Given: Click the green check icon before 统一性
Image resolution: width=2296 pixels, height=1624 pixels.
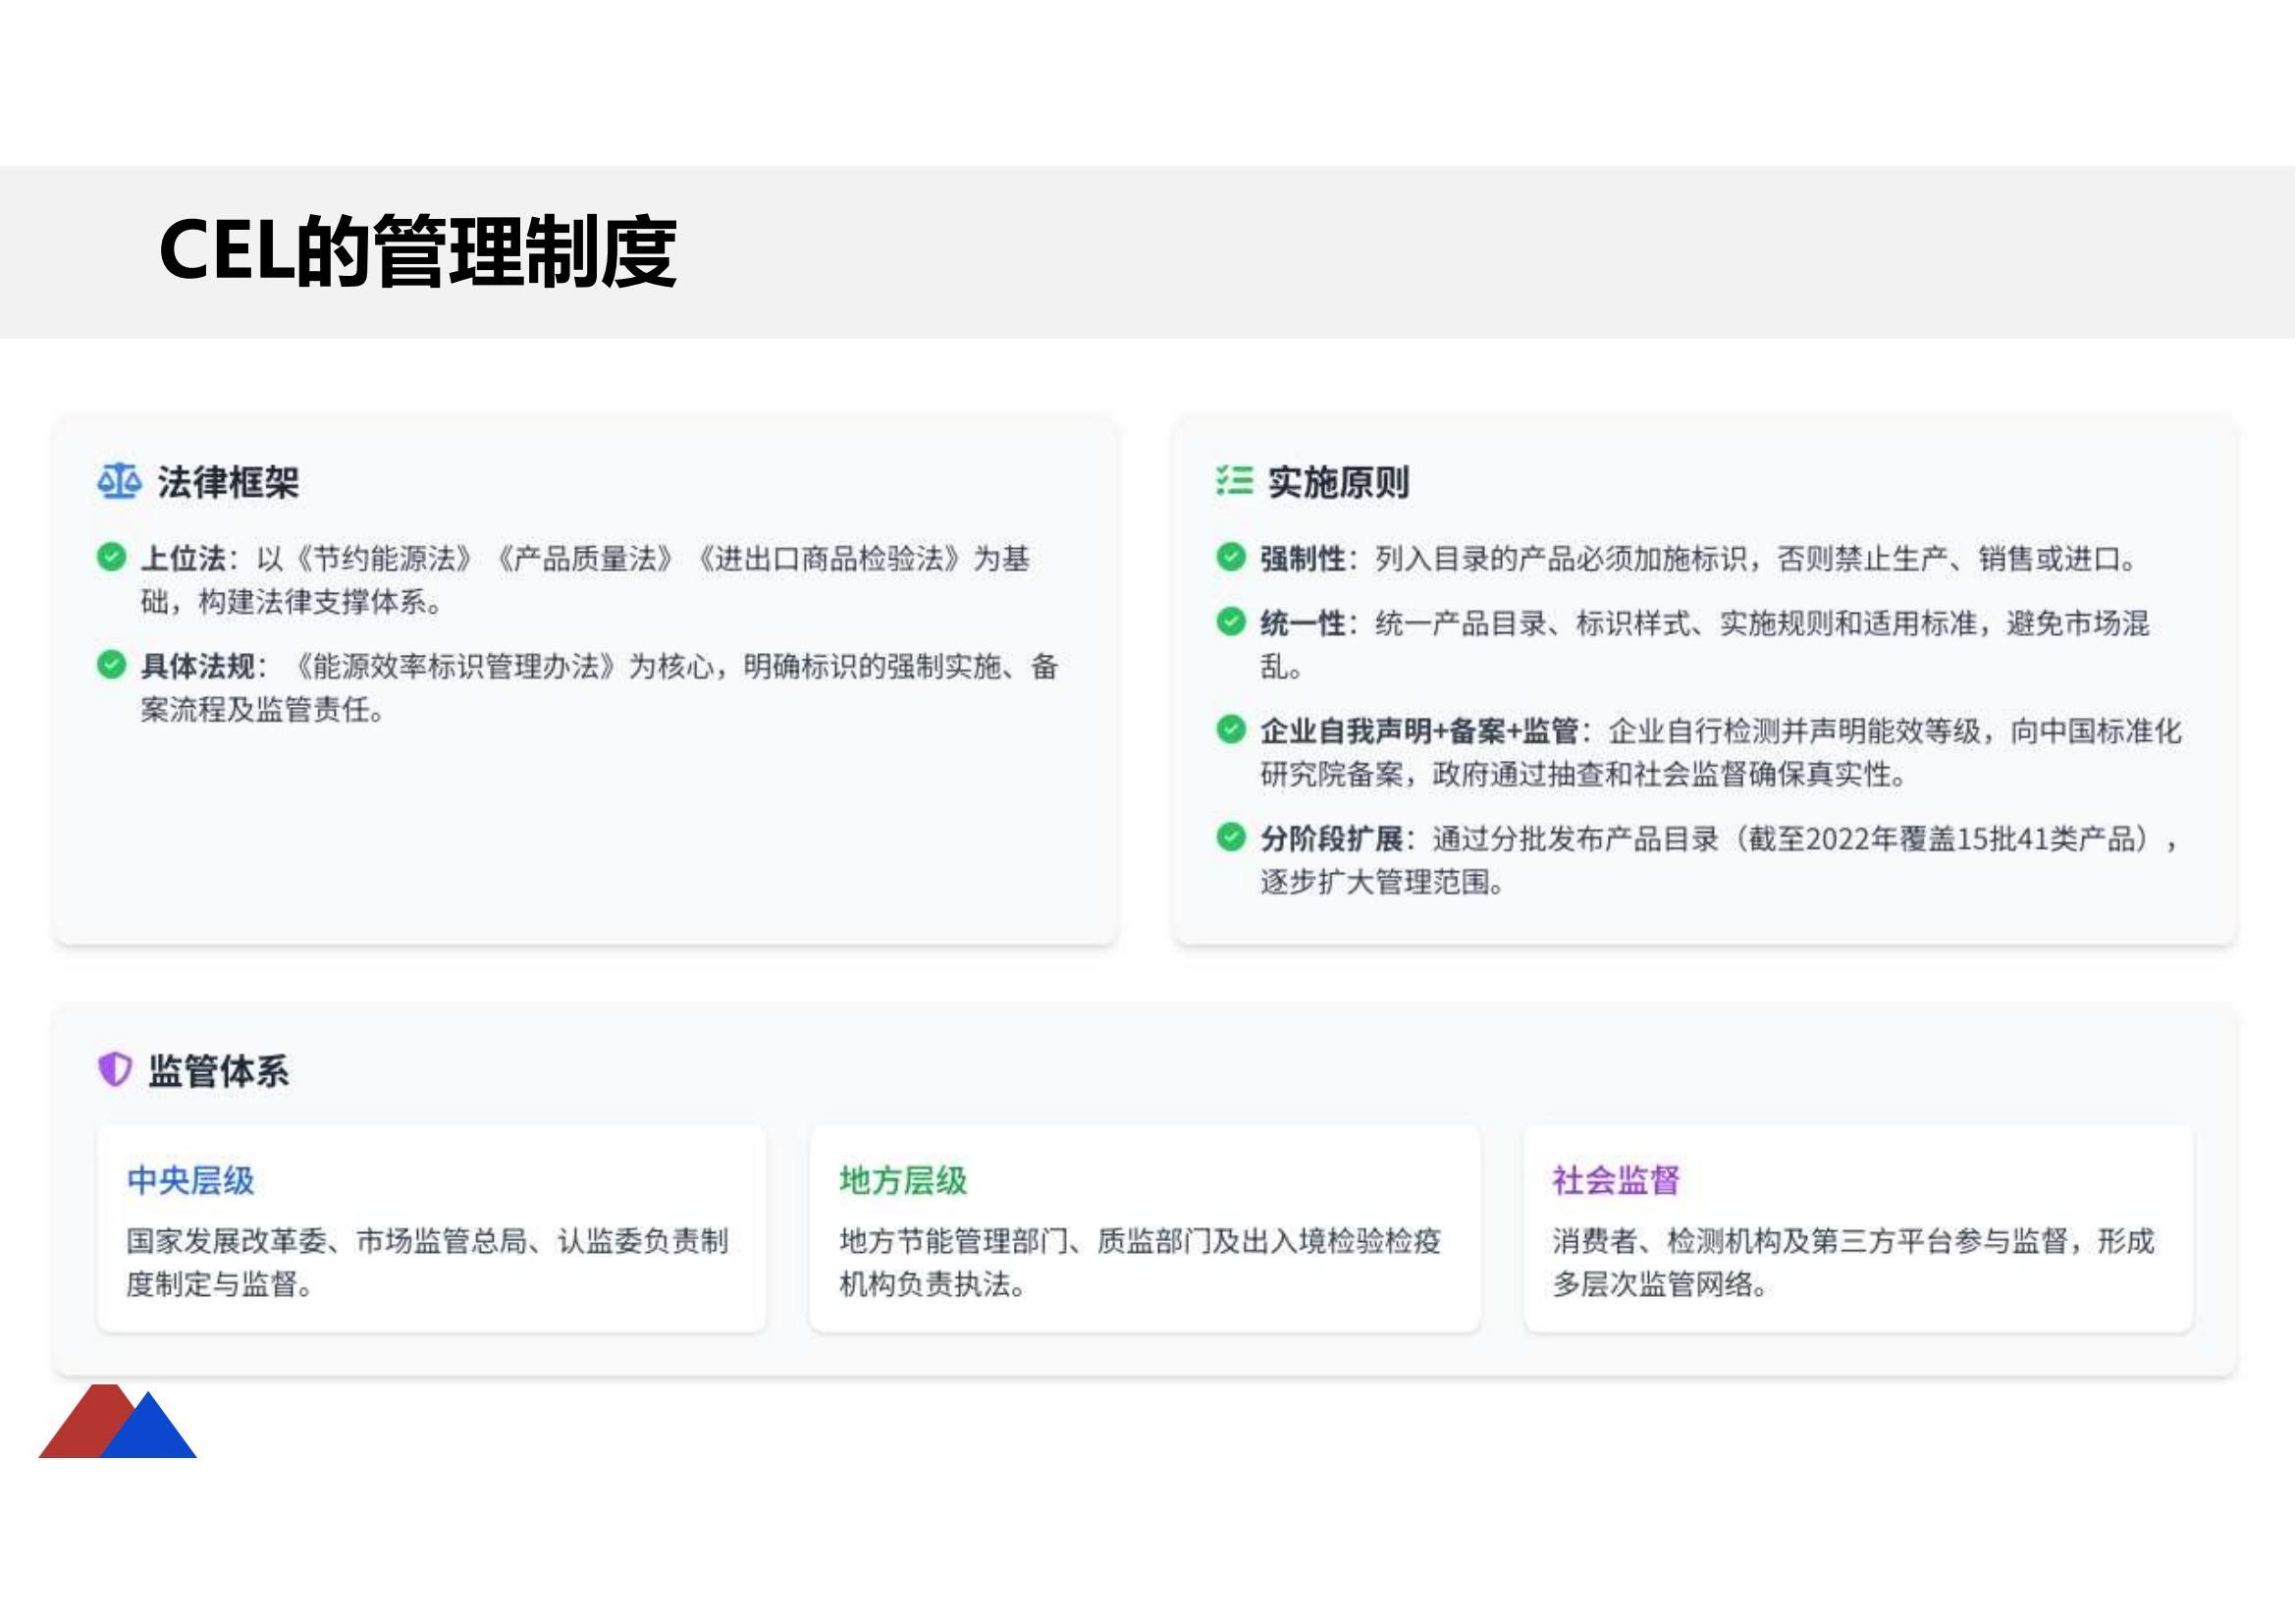Looking at the screenshot, I should pyautogui.click(x=1231, y=622).
